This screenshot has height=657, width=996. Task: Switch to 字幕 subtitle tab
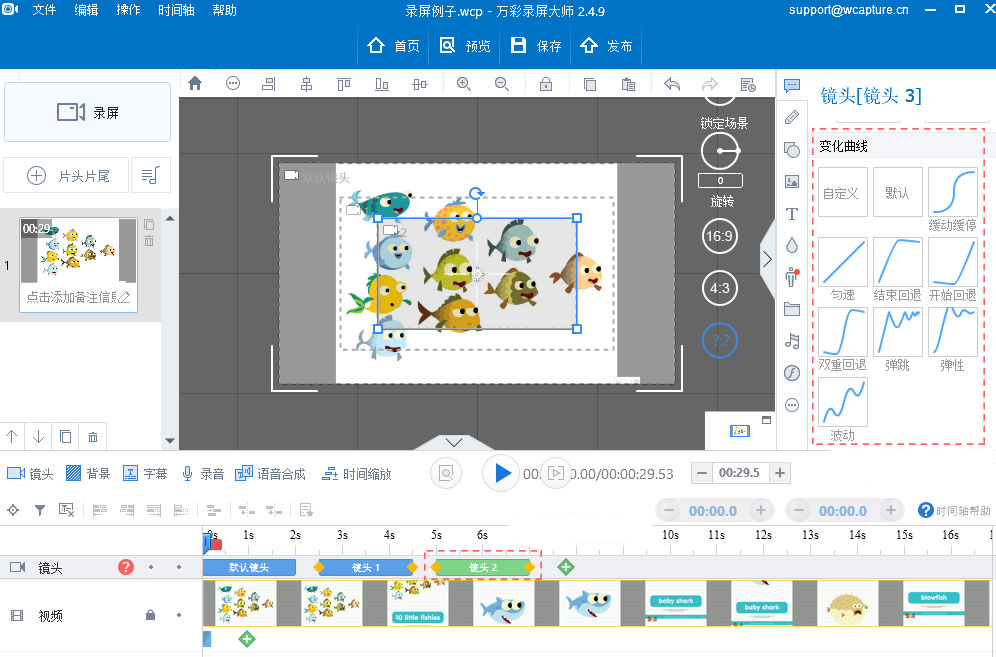click(x=145, y=474)
